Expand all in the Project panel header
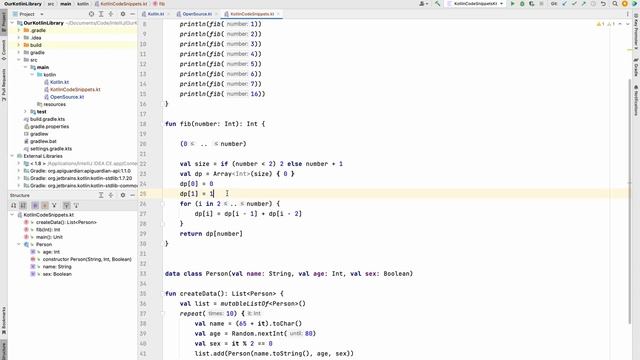 click(101, 14)
